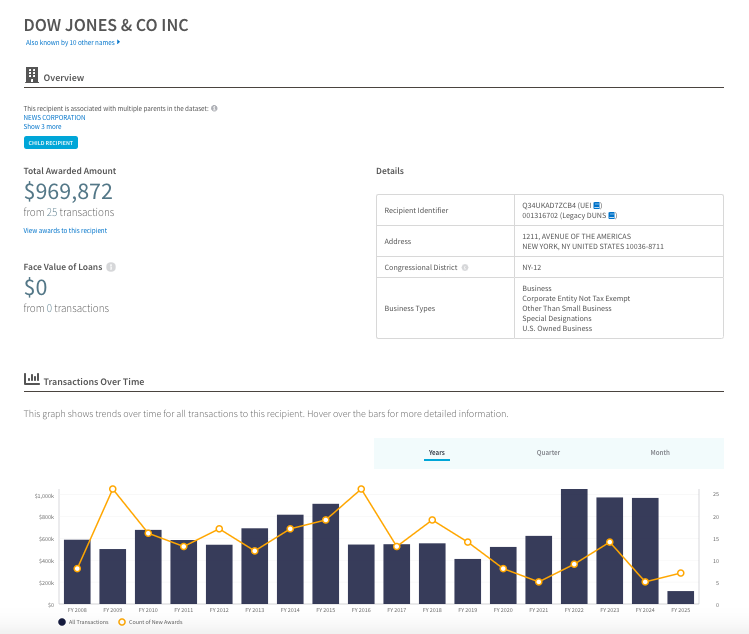Click the Overview building icon
Screen dimensions: 749x634
(32, 76)
